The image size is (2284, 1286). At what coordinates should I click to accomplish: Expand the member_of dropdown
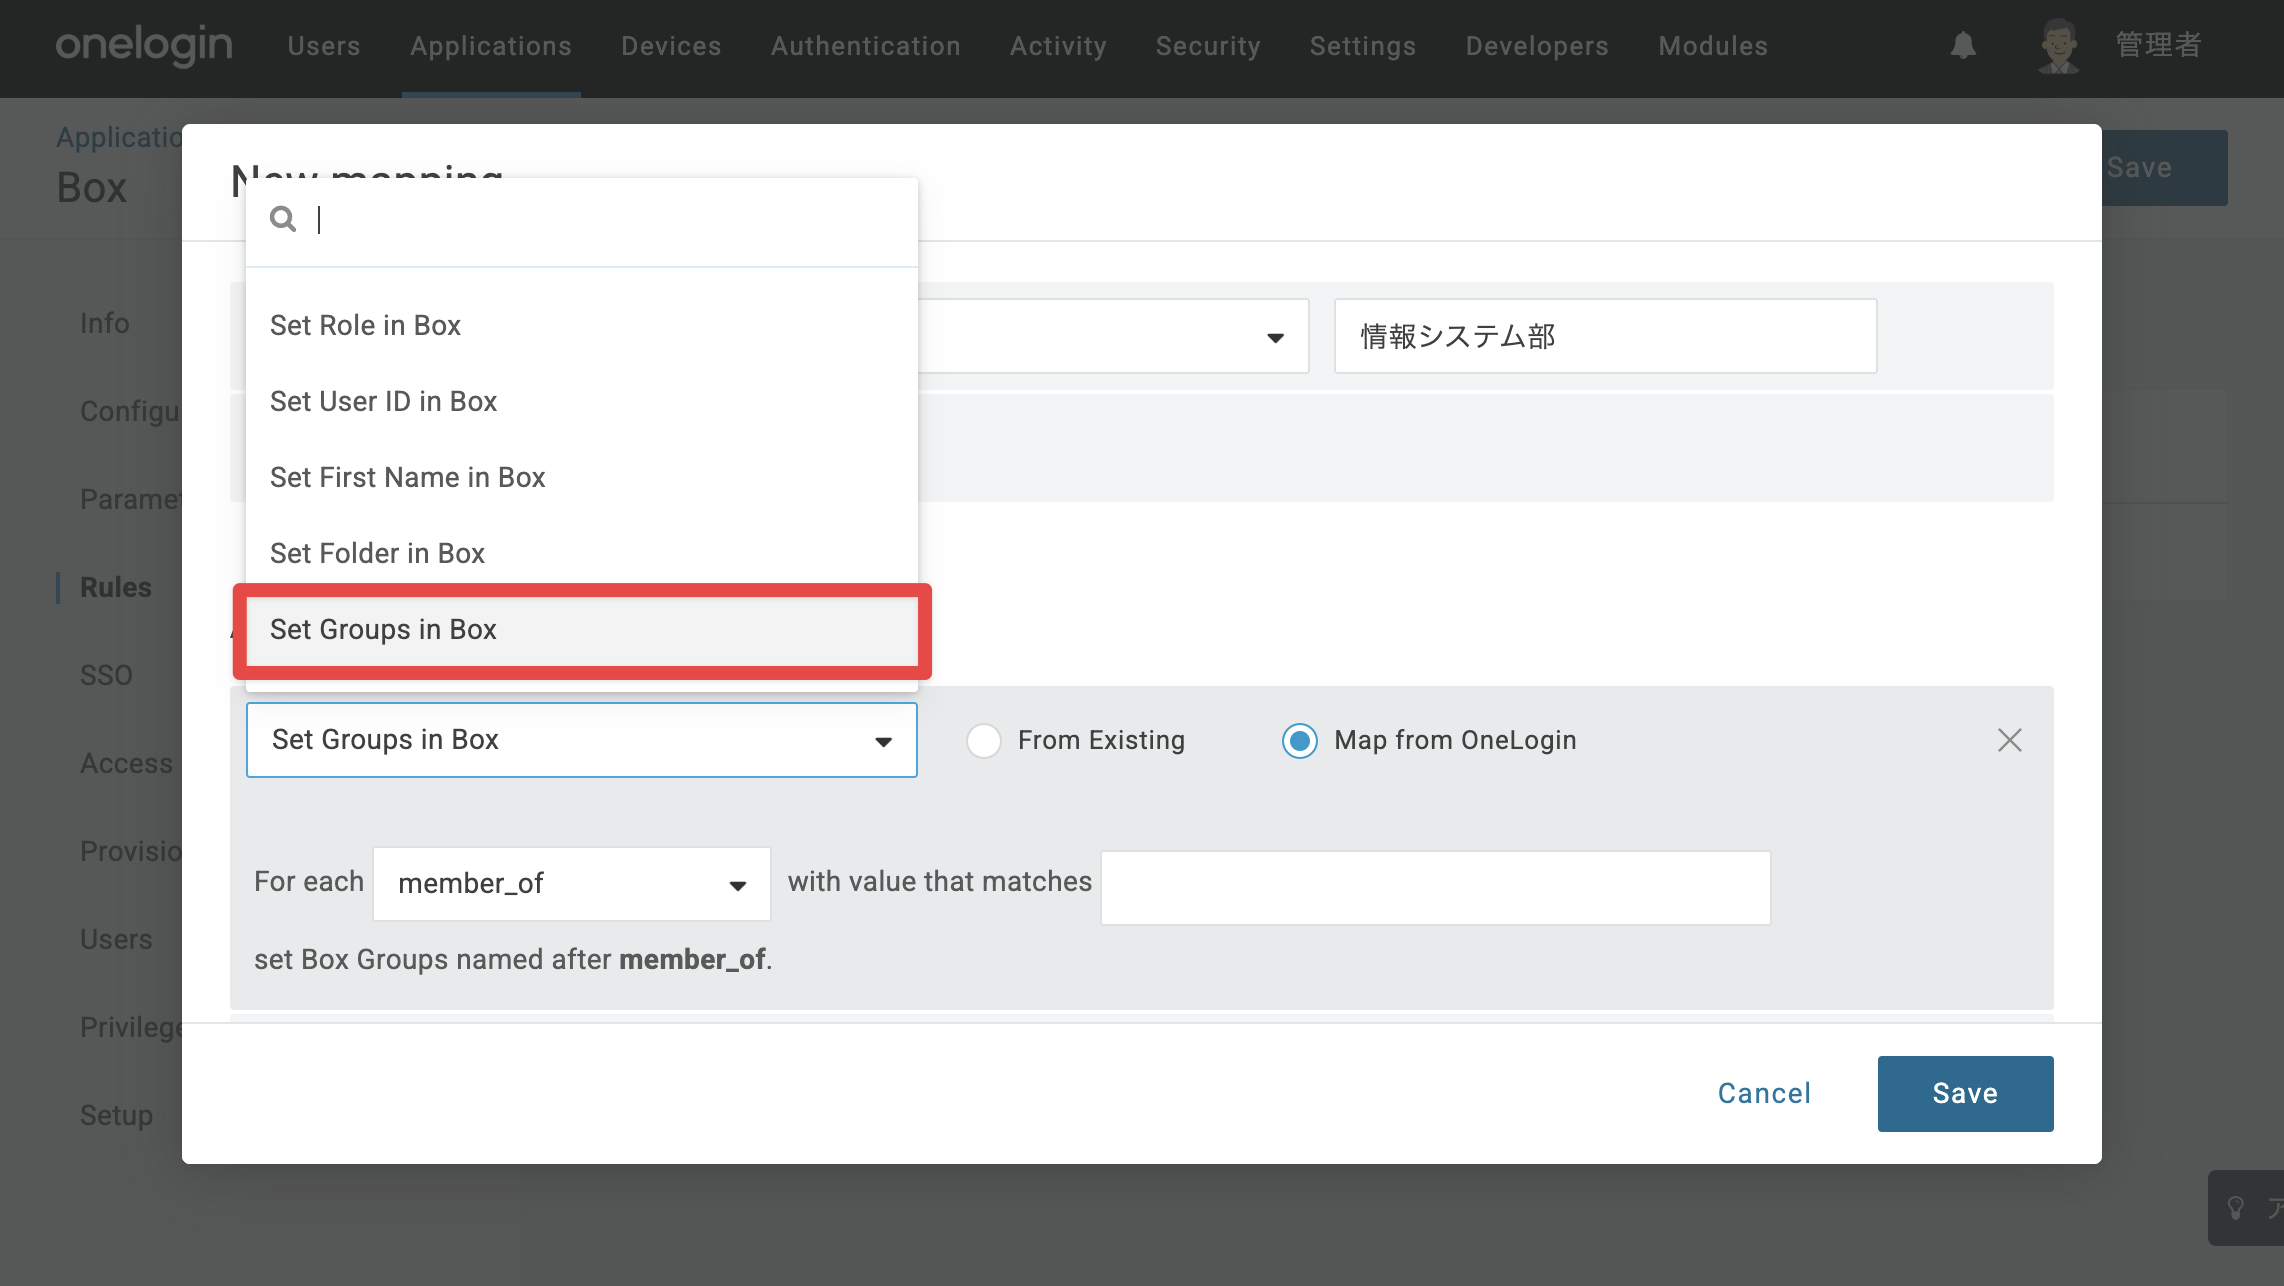coord(572,884)
